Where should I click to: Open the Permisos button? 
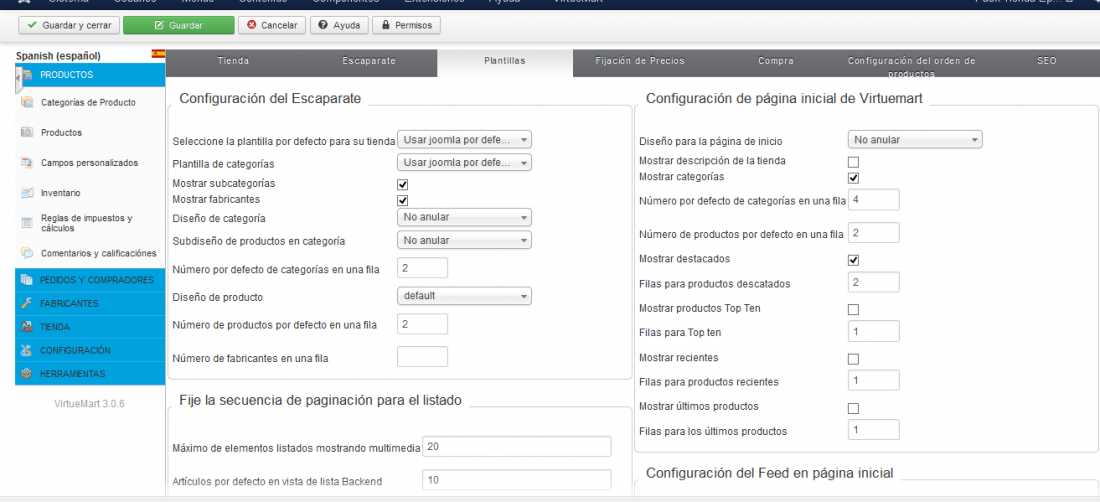point(406,25)
